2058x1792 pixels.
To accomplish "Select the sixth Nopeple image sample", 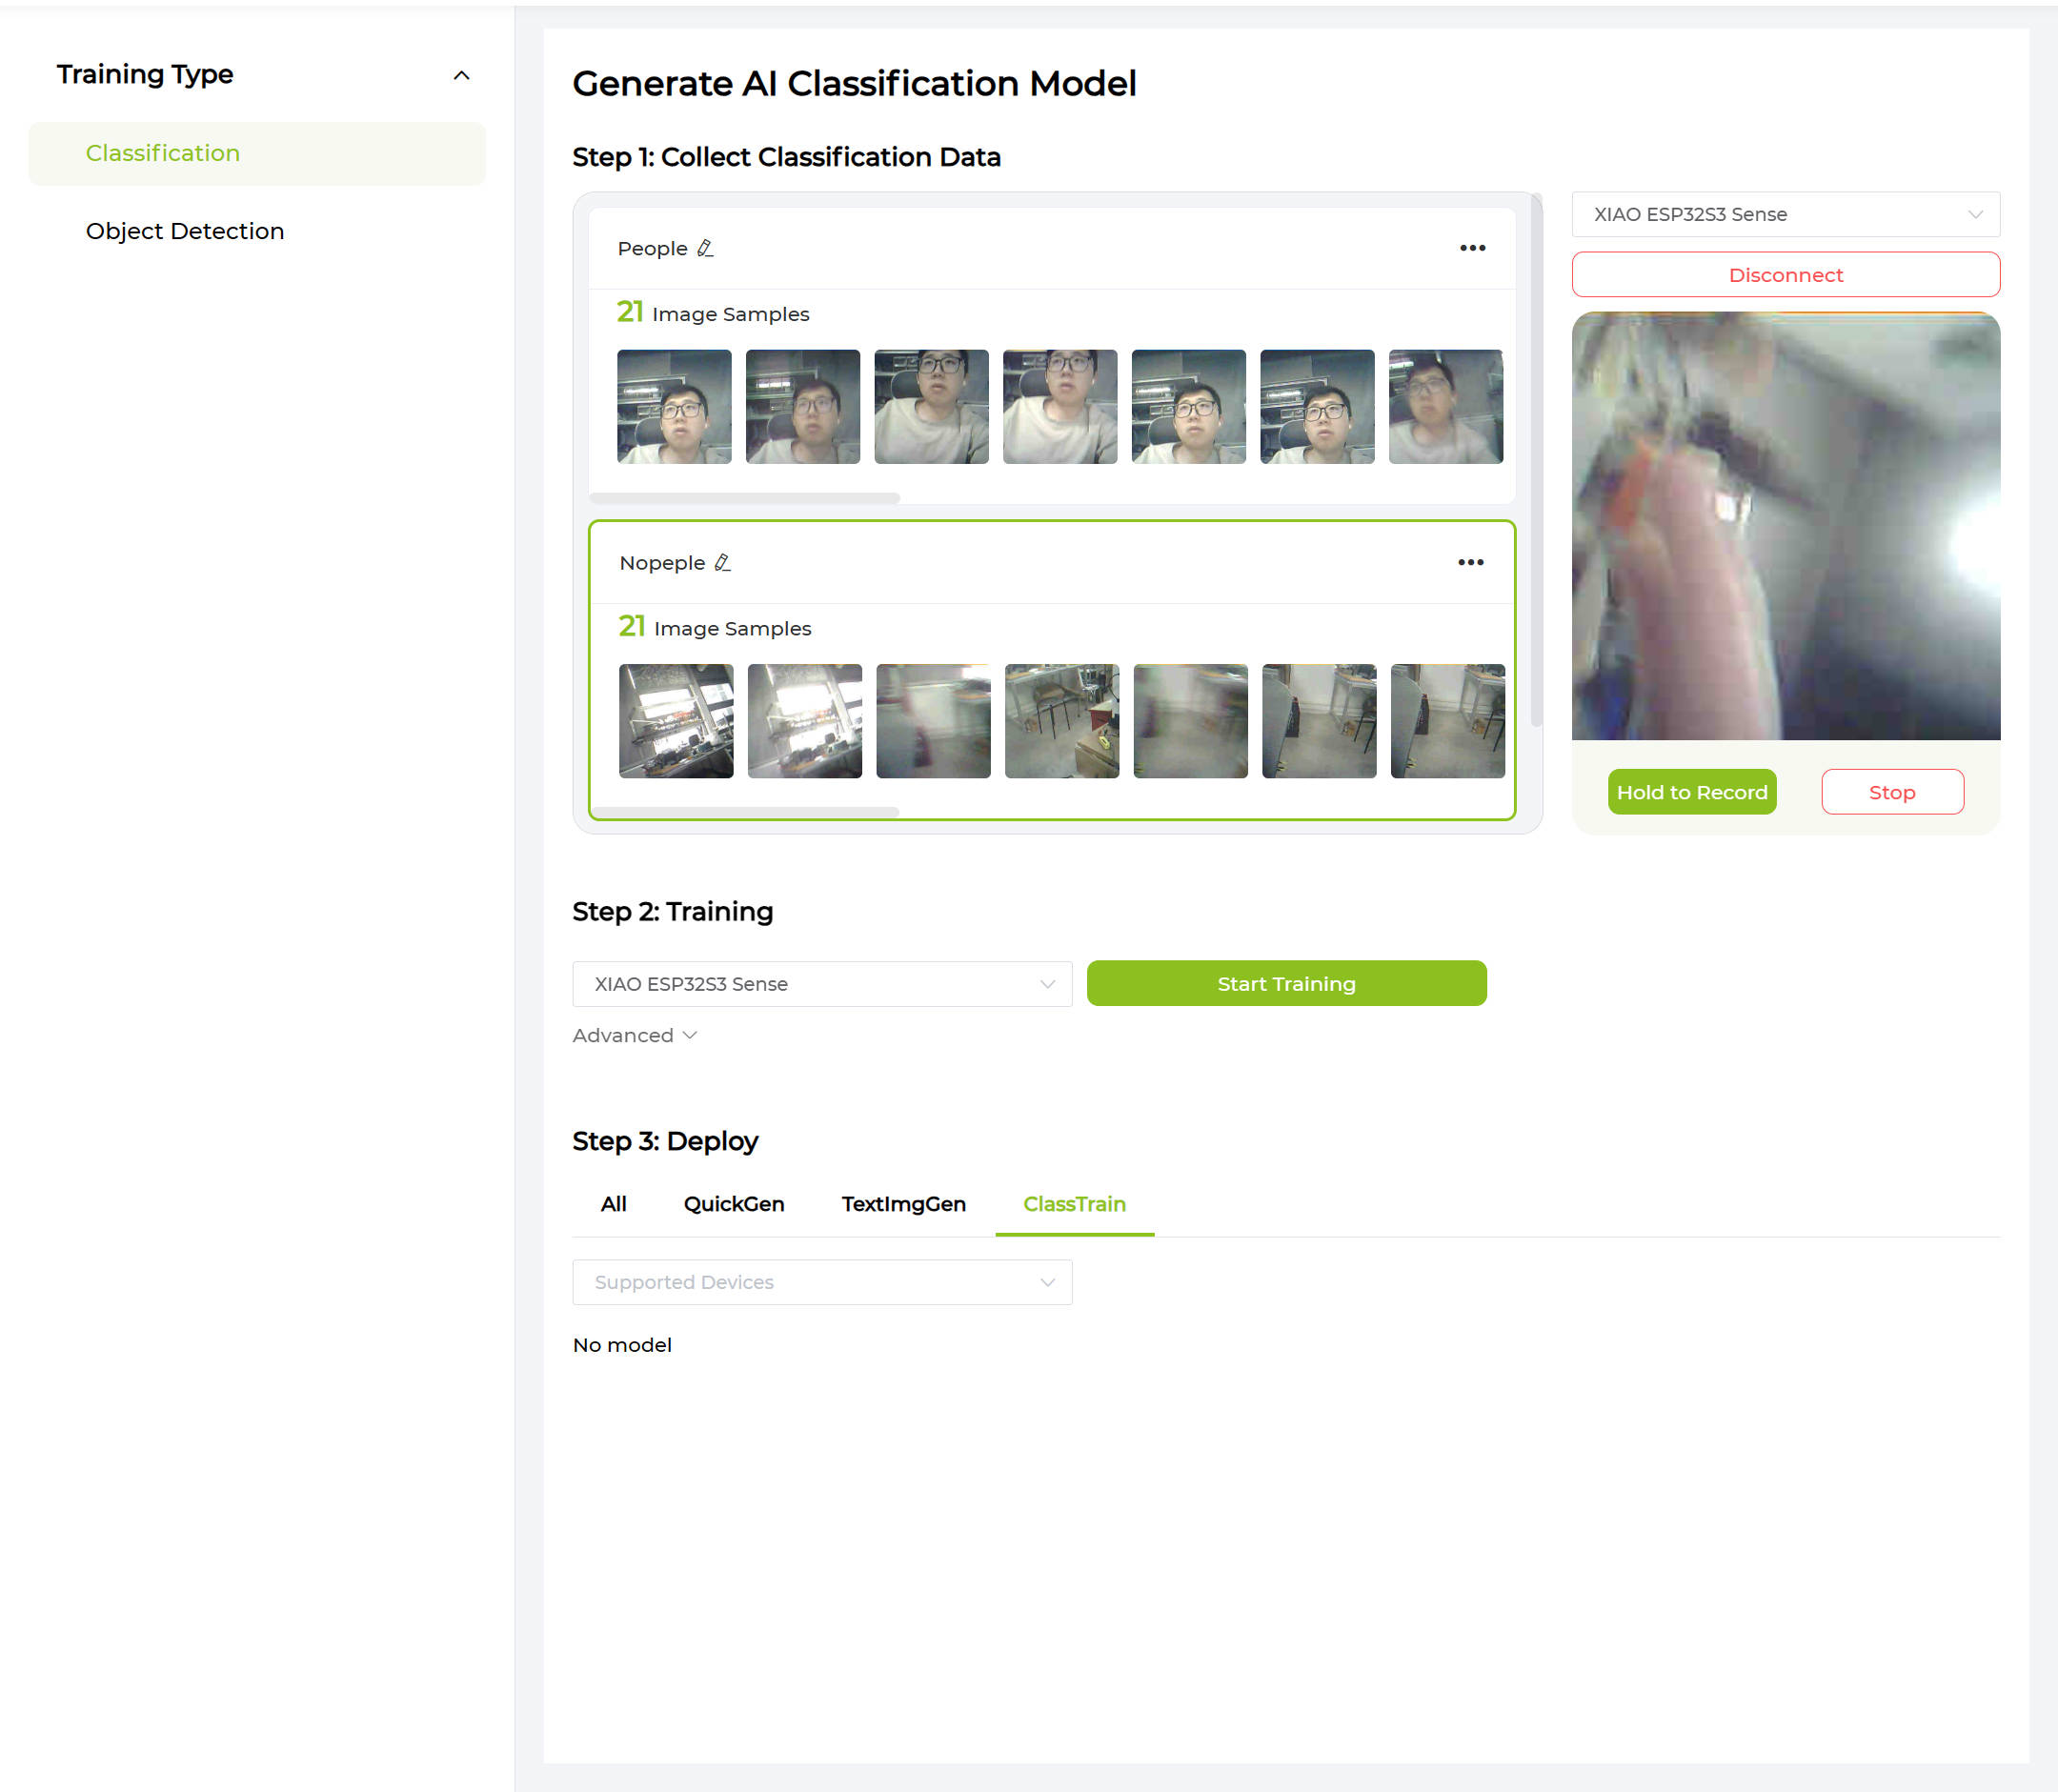I will tap(1319, 721).
